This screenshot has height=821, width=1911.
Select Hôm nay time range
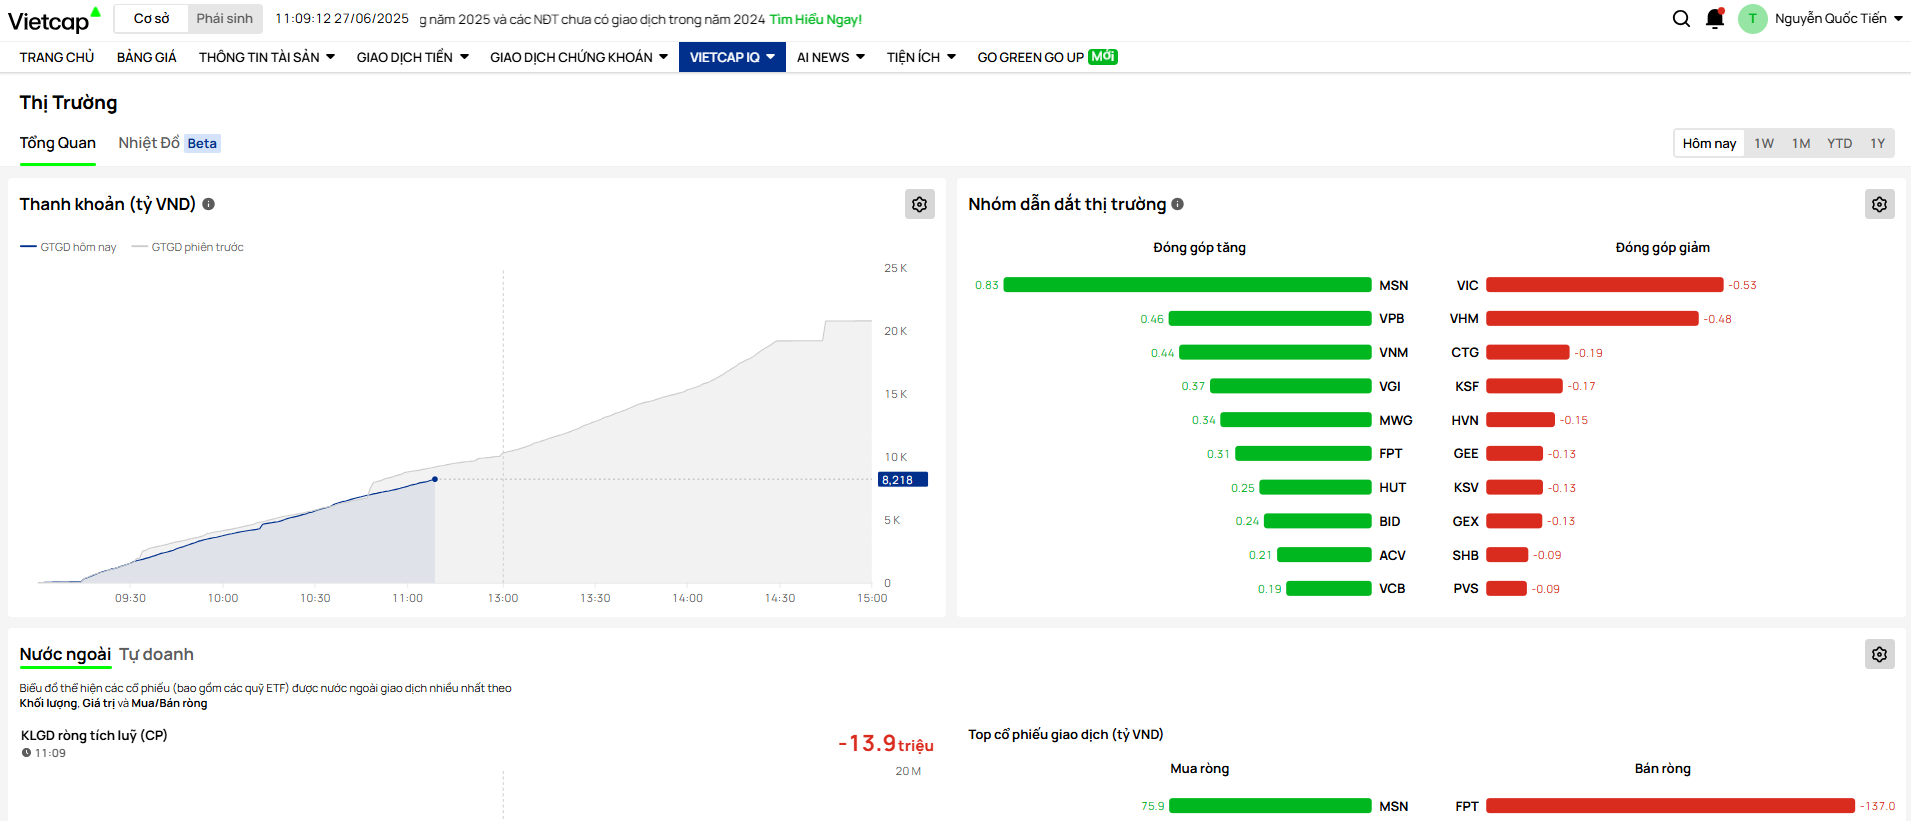coord(1709,143)
